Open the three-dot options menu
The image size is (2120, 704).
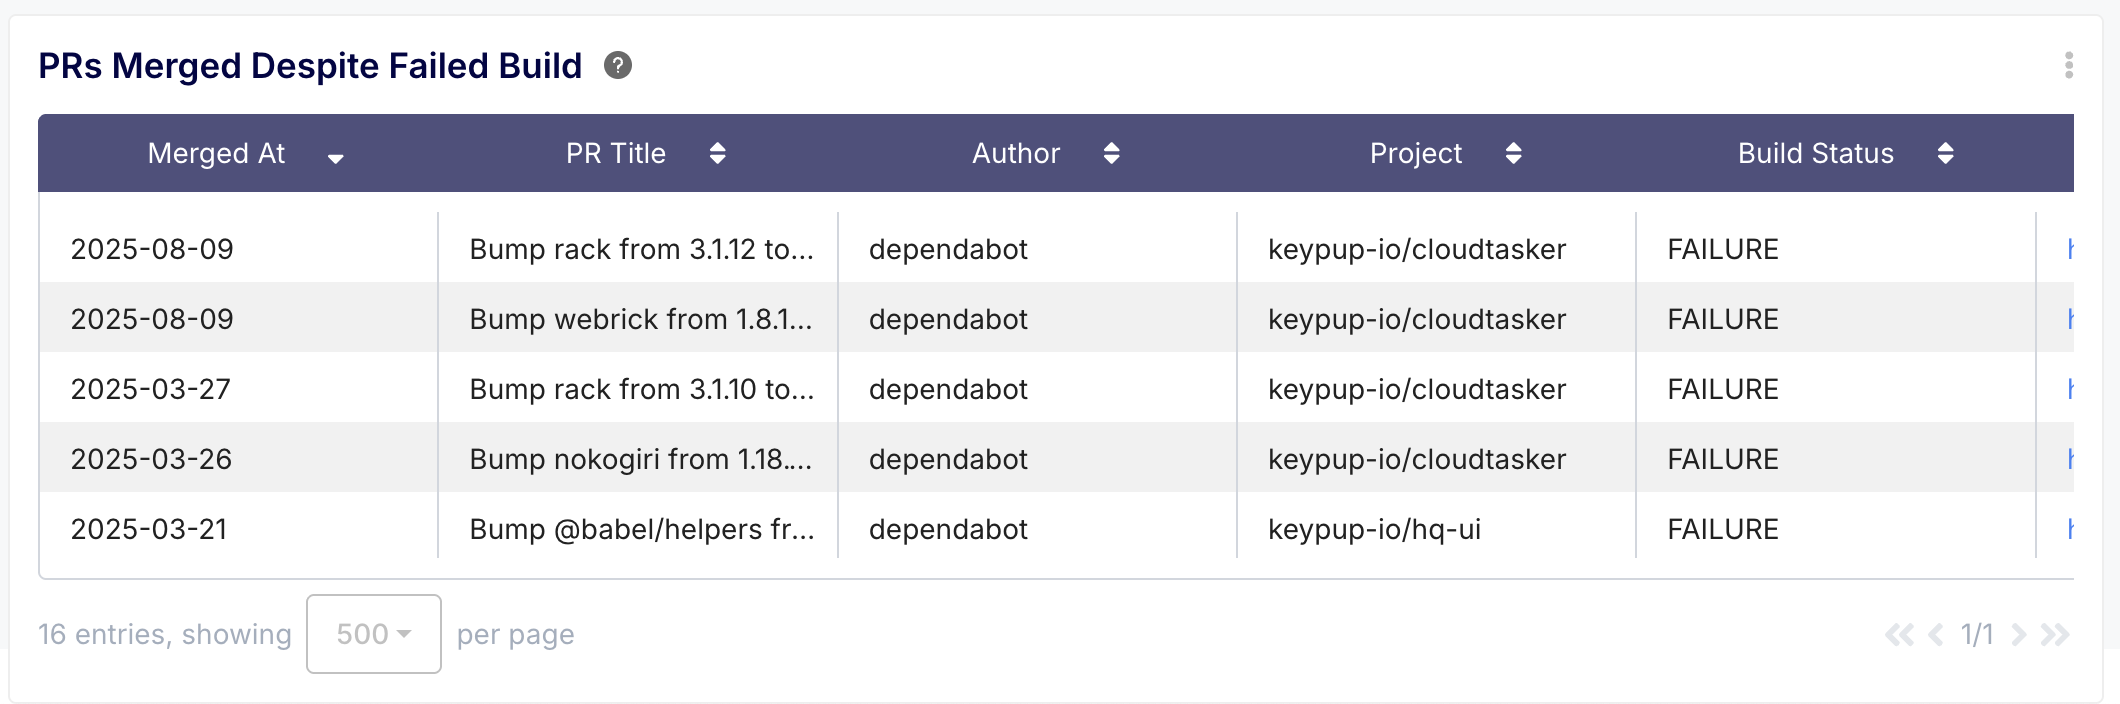click(x=2068, y=66)
